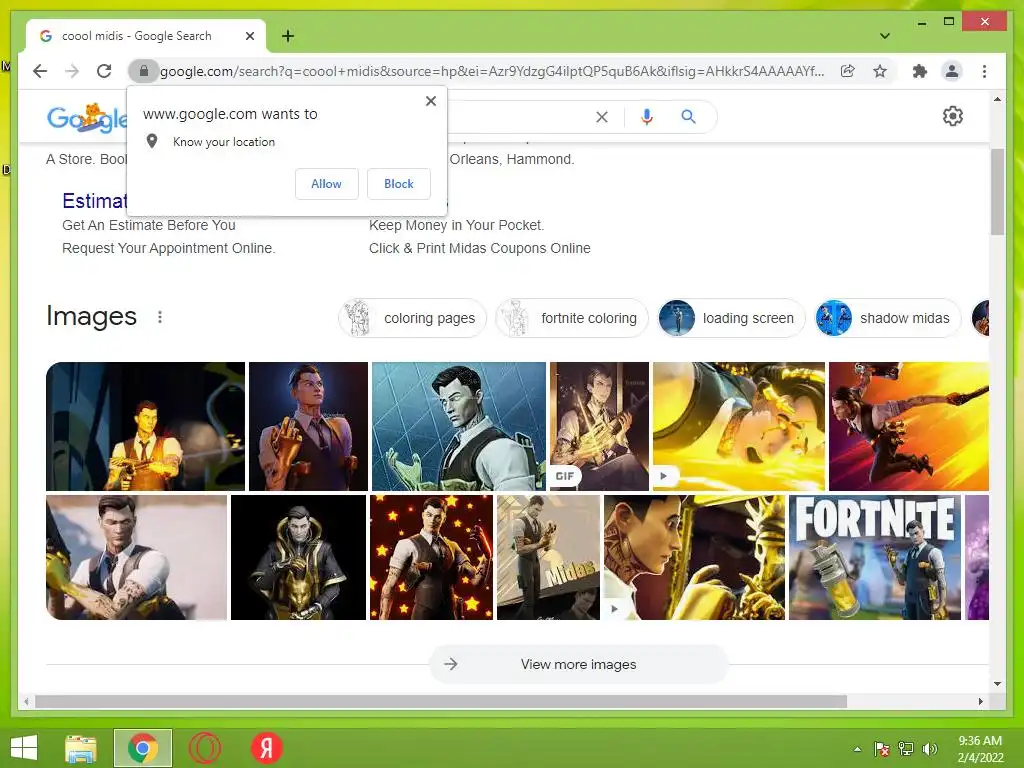
Task: Click 'View more images' button
Action: click(579, 664)
